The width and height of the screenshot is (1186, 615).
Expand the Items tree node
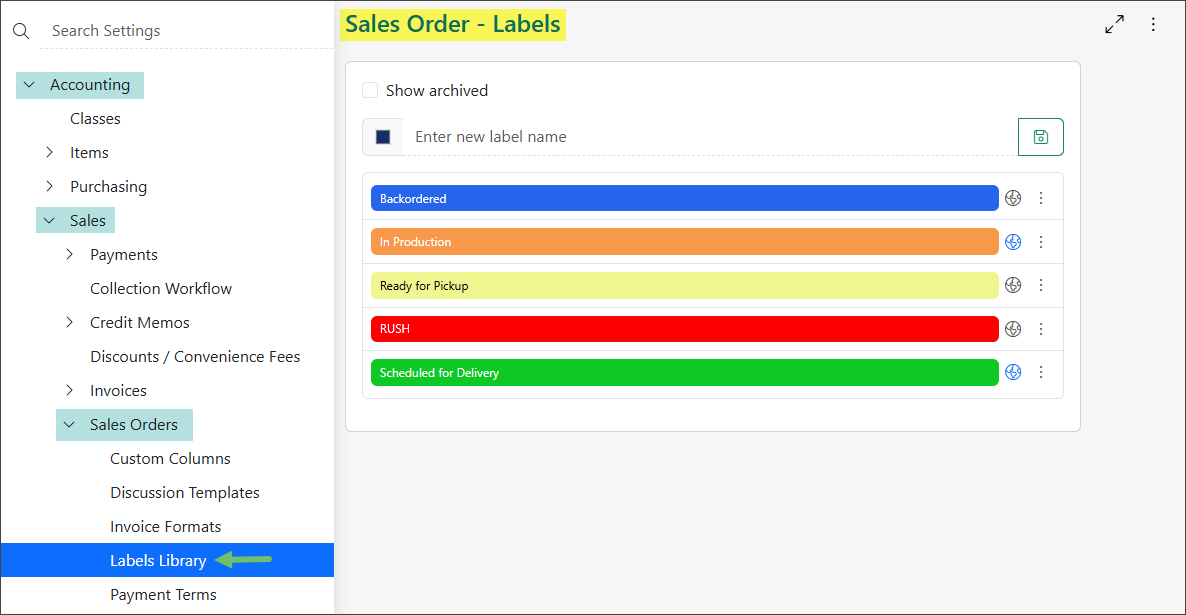click(50, 153)
